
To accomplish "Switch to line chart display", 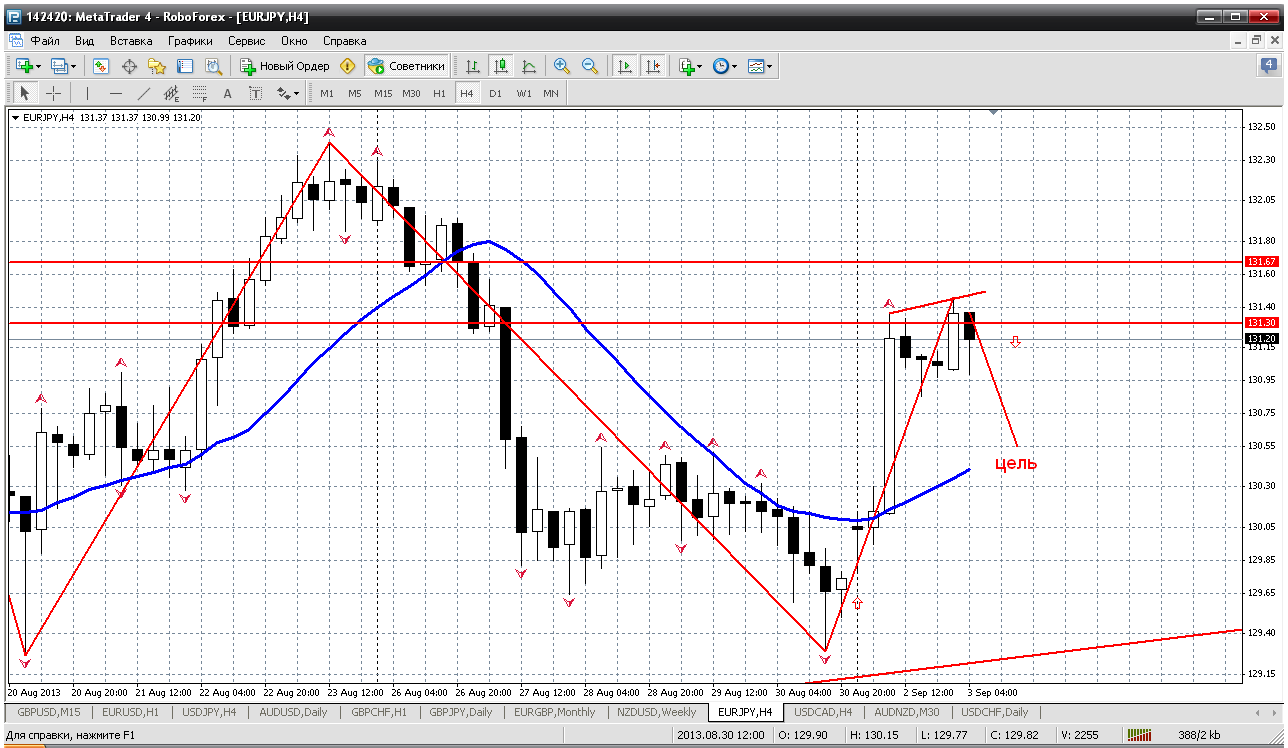I will pos(529,66).
